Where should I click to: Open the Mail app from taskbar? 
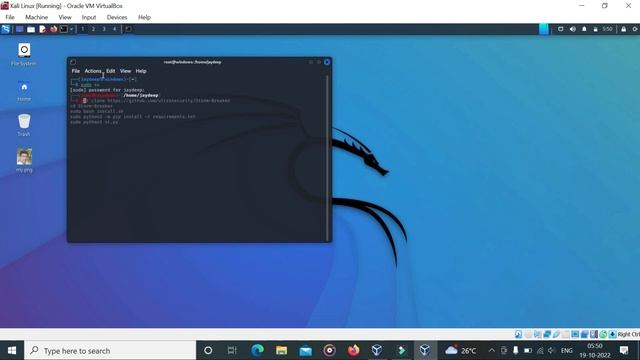(305, 350)
